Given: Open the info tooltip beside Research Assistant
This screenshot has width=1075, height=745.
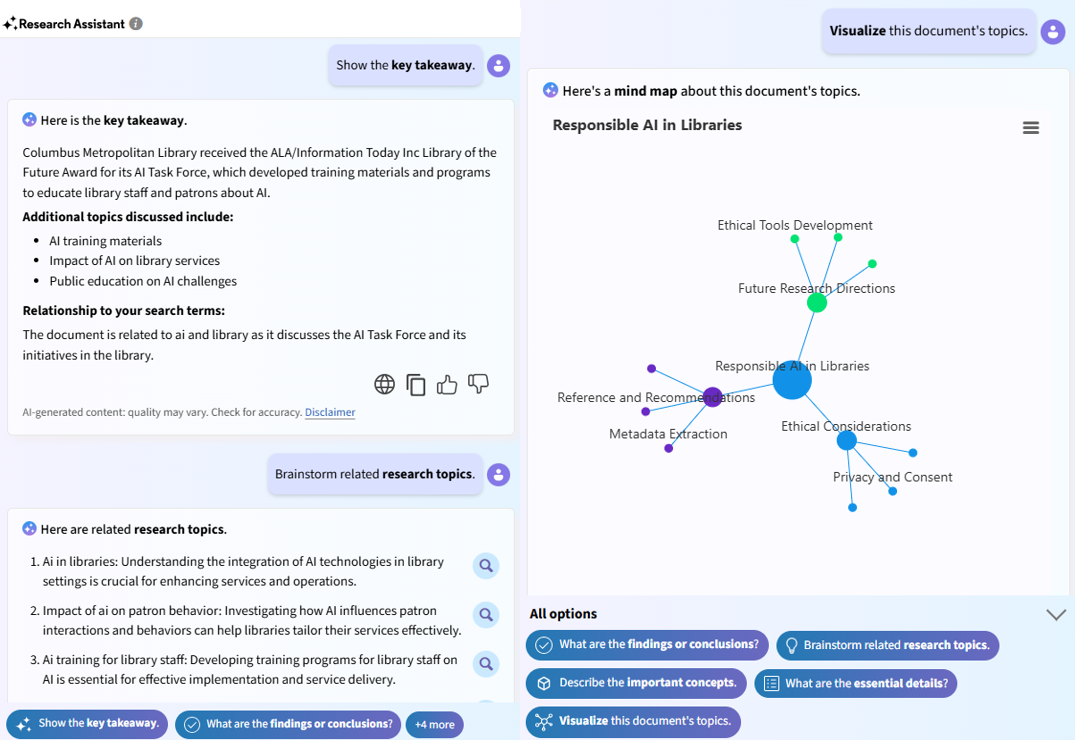Looking at the screenshot, I should click(x=136, y=23).
